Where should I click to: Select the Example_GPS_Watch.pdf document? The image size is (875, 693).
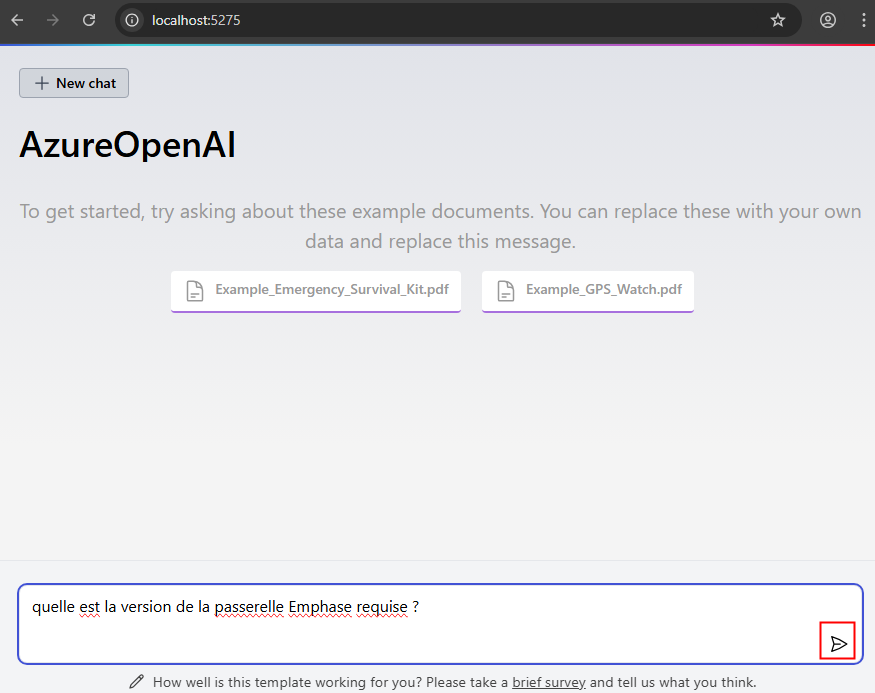[588, 291]
